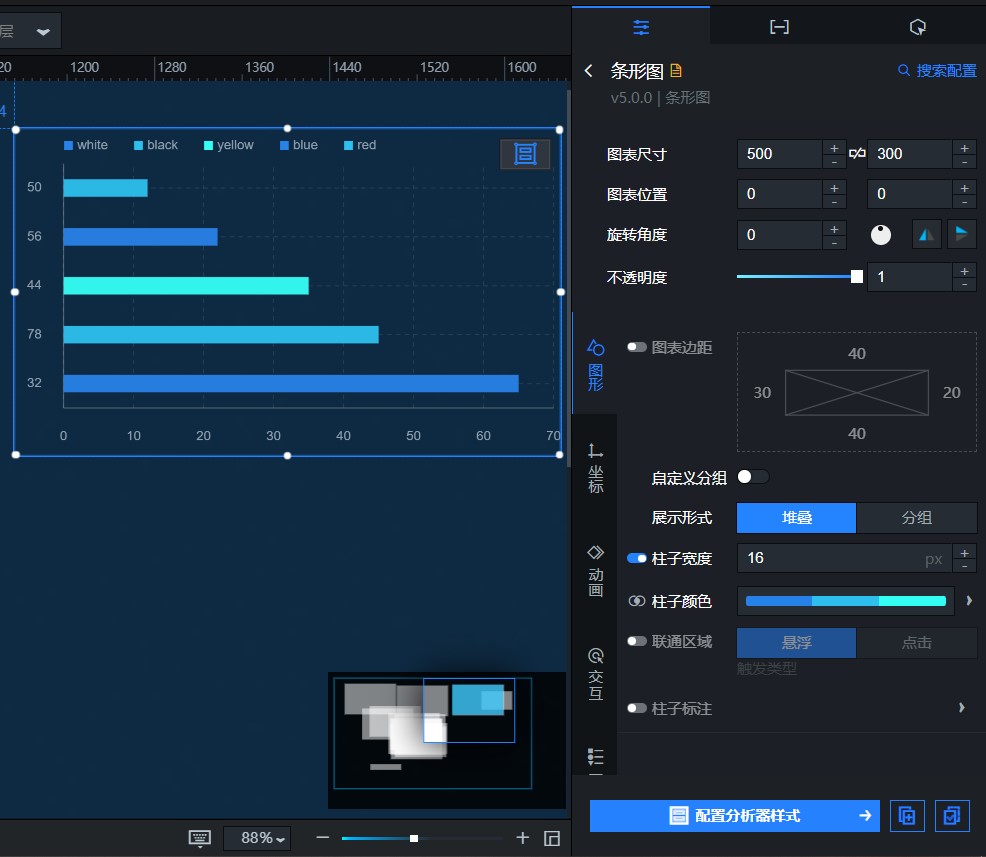The image size is (986, 857).
Task: Click the 图表位置 X field showing 0
Action: pyautogui.click(x=780, y=194)
